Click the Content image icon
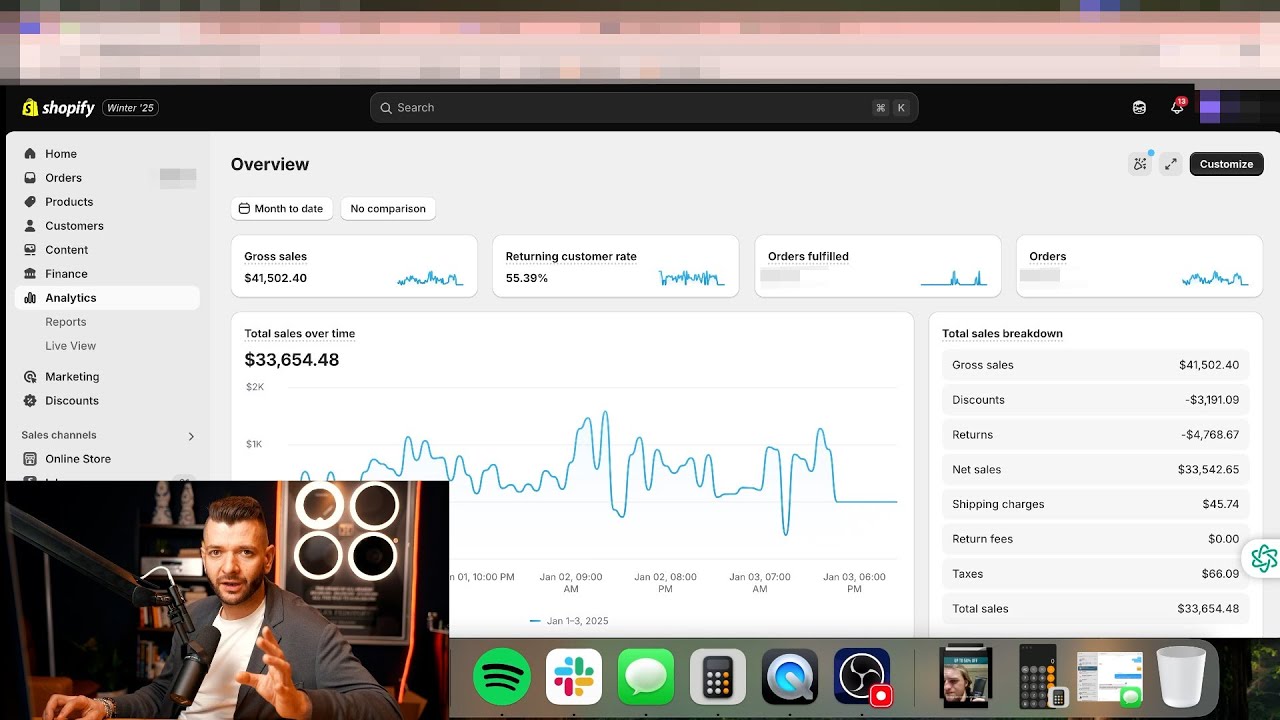 [x=30, y=250]
